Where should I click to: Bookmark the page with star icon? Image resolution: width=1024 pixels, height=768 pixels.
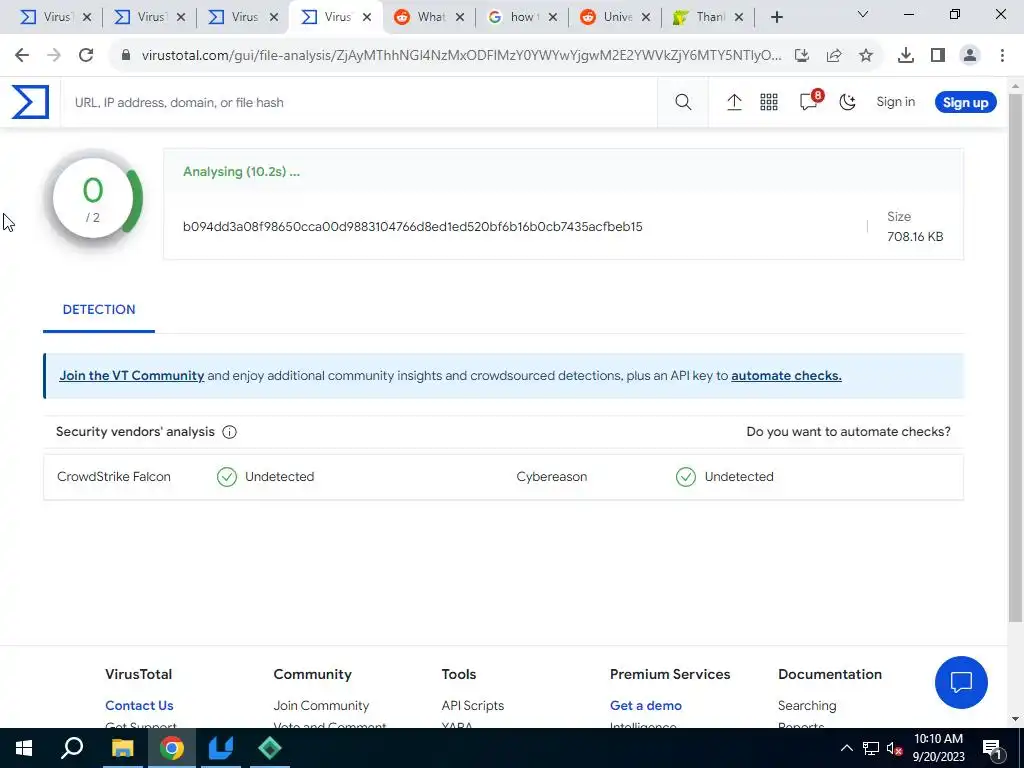click(866, 56)
